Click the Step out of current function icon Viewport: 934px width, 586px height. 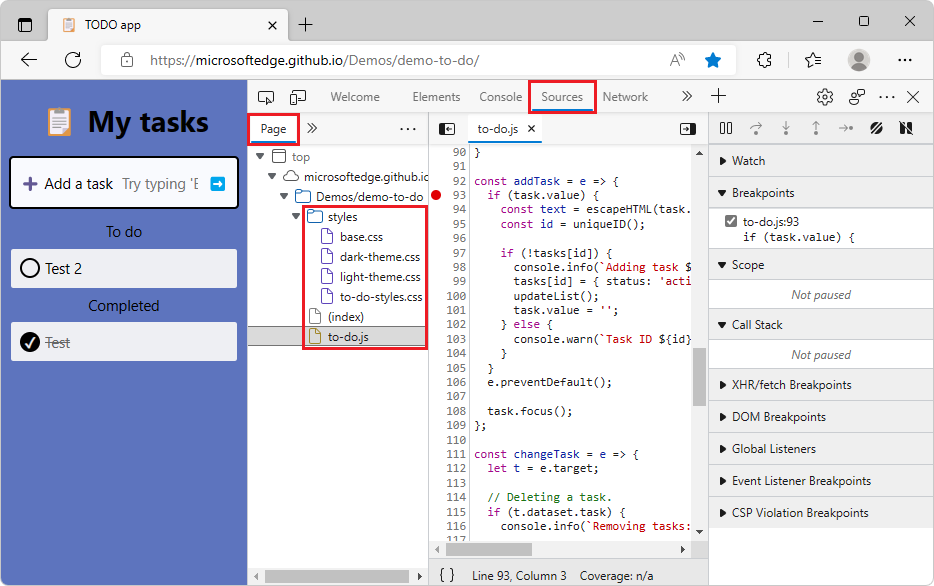[816, 128]
